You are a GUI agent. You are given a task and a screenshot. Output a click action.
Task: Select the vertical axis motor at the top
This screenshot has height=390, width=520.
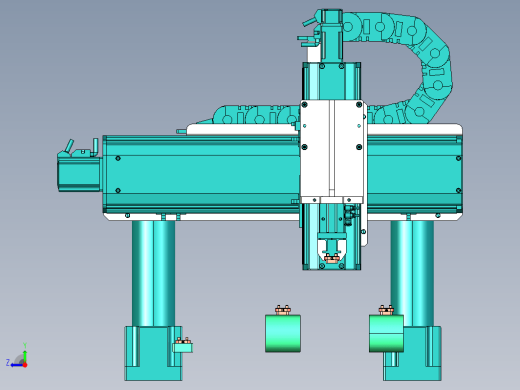(x=331, y=36)
